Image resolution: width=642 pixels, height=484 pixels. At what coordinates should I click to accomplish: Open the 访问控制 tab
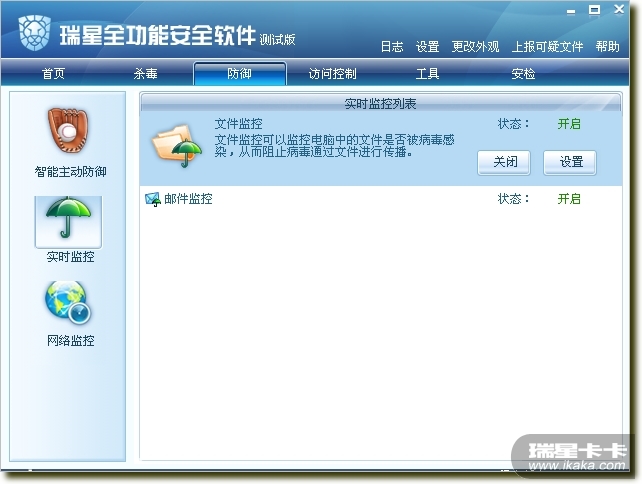[x=332, y=74]
